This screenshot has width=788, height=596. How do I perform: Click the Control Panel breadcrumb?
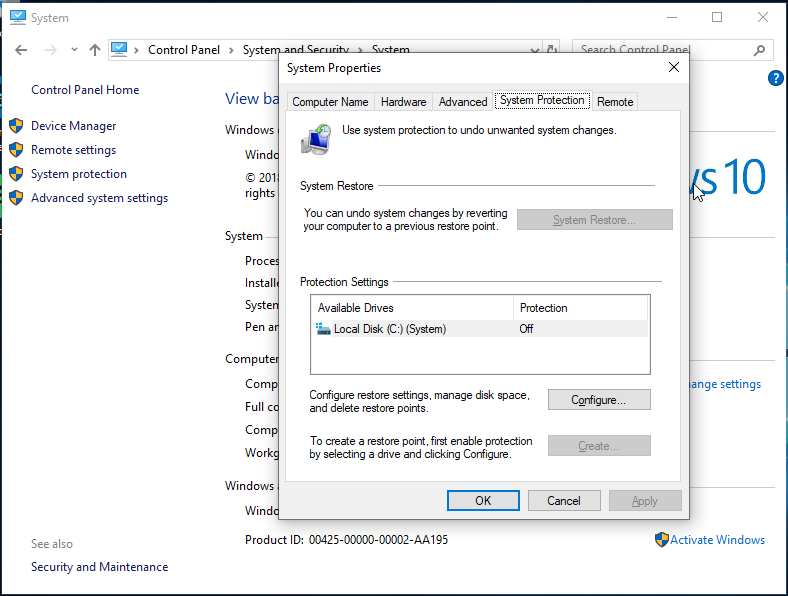(183, 50)
